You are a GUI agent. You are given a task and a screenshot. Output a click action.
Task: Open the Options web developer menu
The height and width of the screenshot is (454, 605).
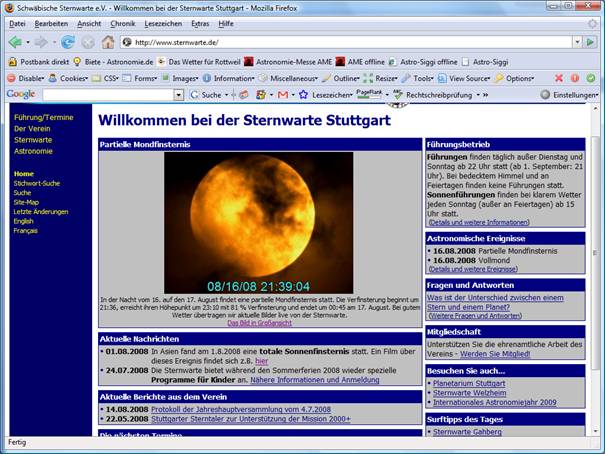click(515, 78)
